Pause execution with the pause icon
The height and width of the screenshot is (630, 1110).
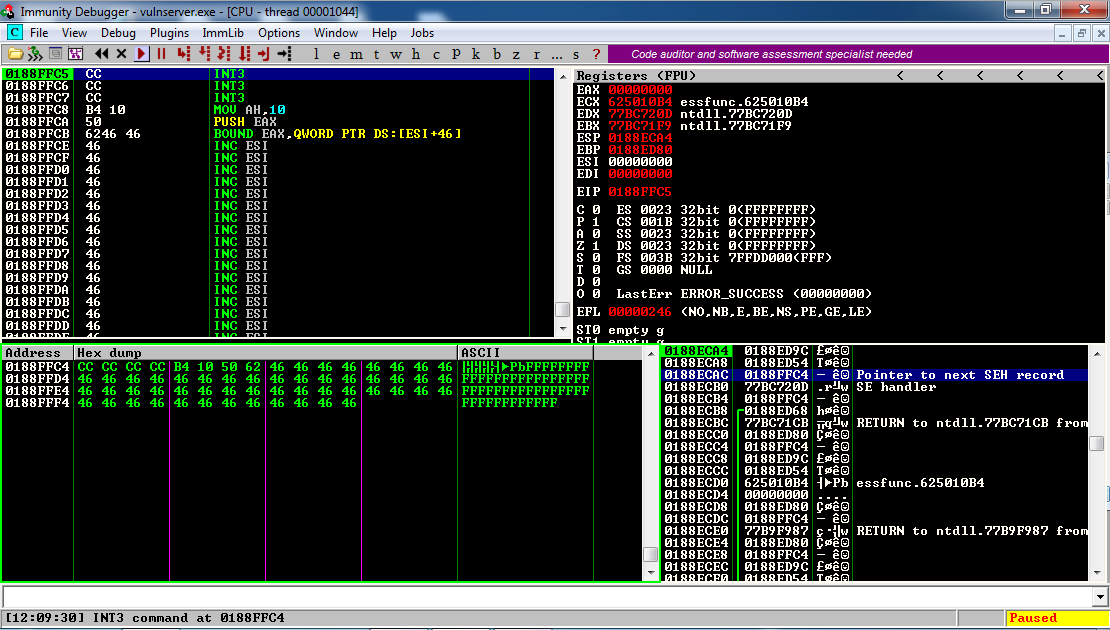point(161,54)
